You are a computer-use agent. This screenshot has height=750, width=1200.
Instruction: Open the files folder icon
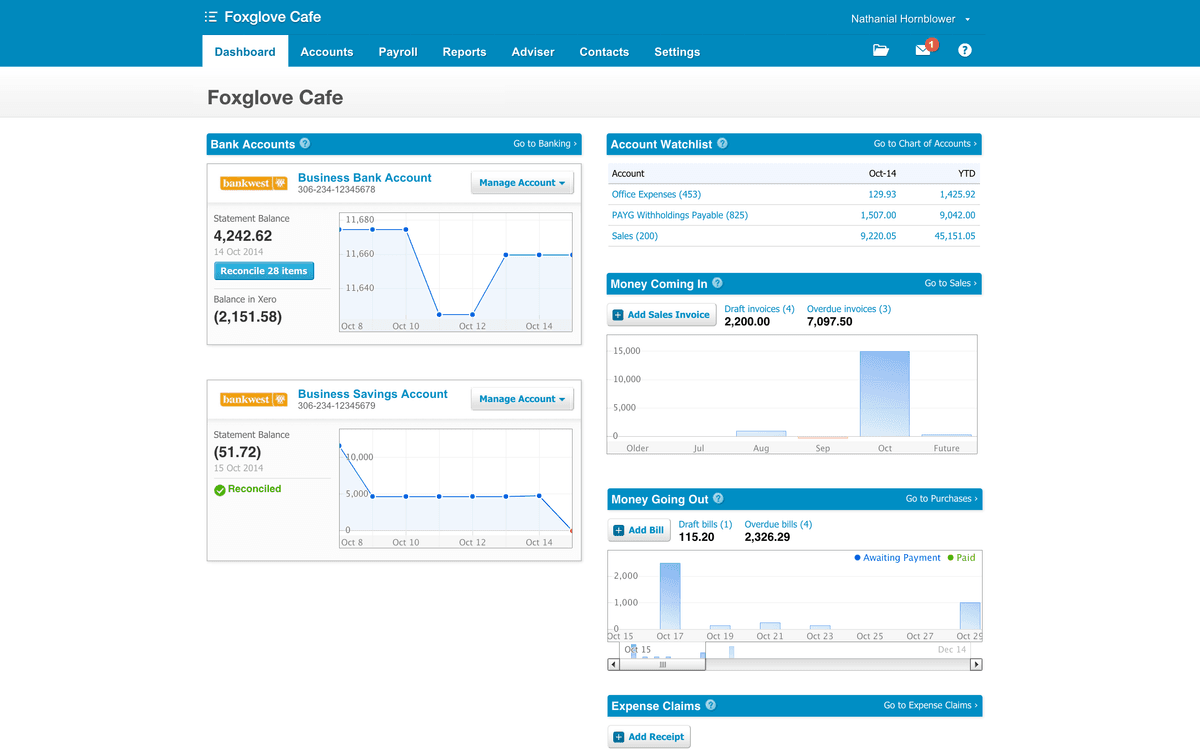point(880,50)
